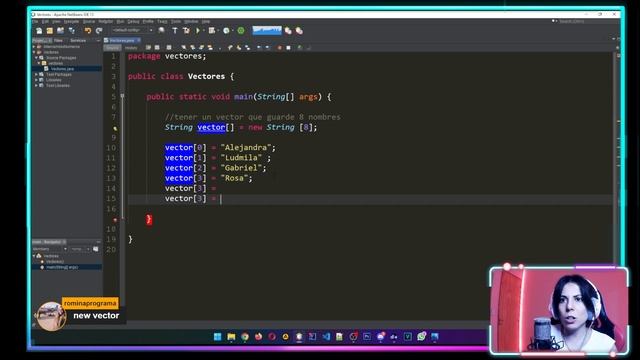Click the red error marker near line 17

115,220
